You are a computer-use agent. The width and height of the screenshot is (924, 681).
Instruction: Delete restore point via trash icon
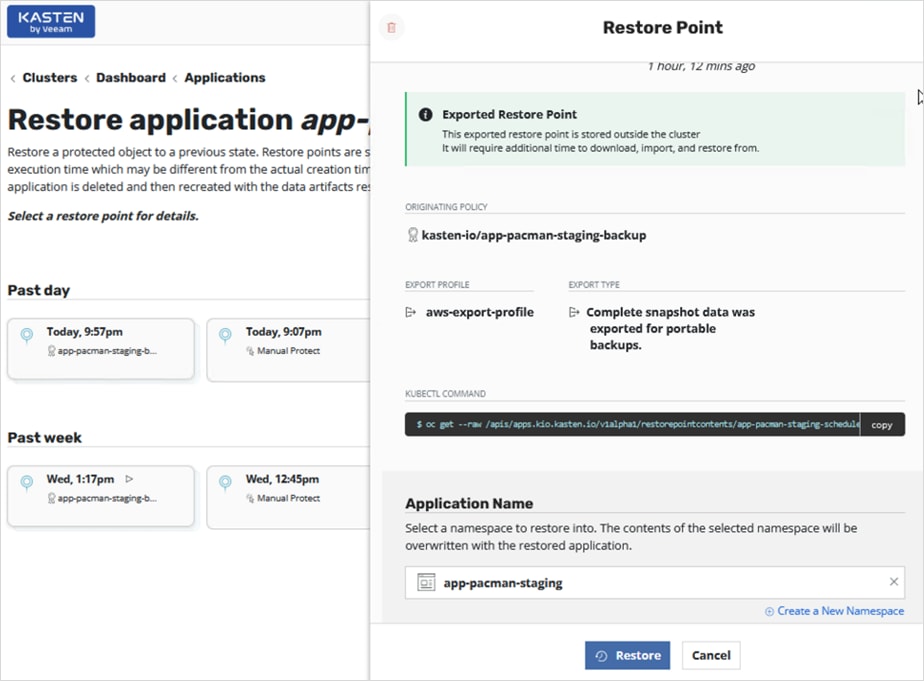coord(391,27)
